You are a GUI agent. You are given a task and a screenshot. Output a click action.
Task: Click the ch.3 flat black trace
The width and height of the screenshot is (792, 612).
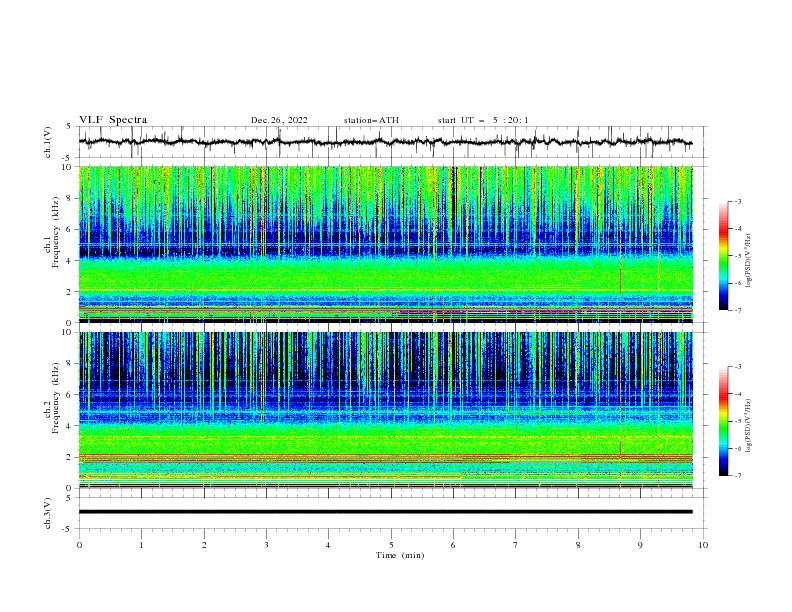coord(385,512)
